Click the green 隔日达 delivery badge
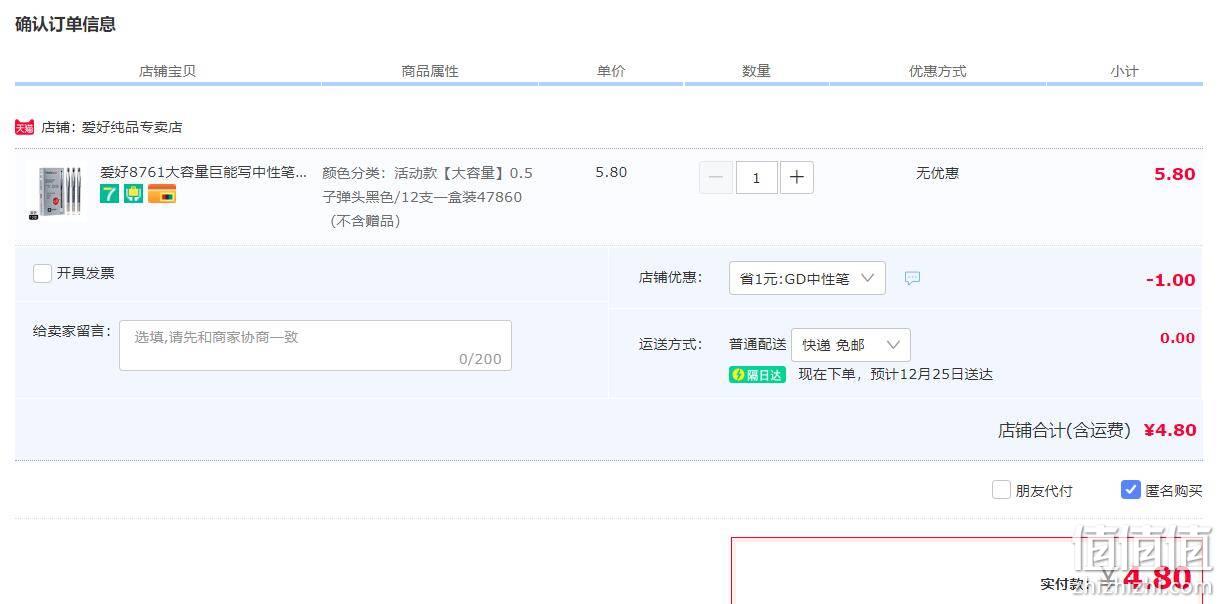This screenshot has height=604, width=1222. [757, 375]
